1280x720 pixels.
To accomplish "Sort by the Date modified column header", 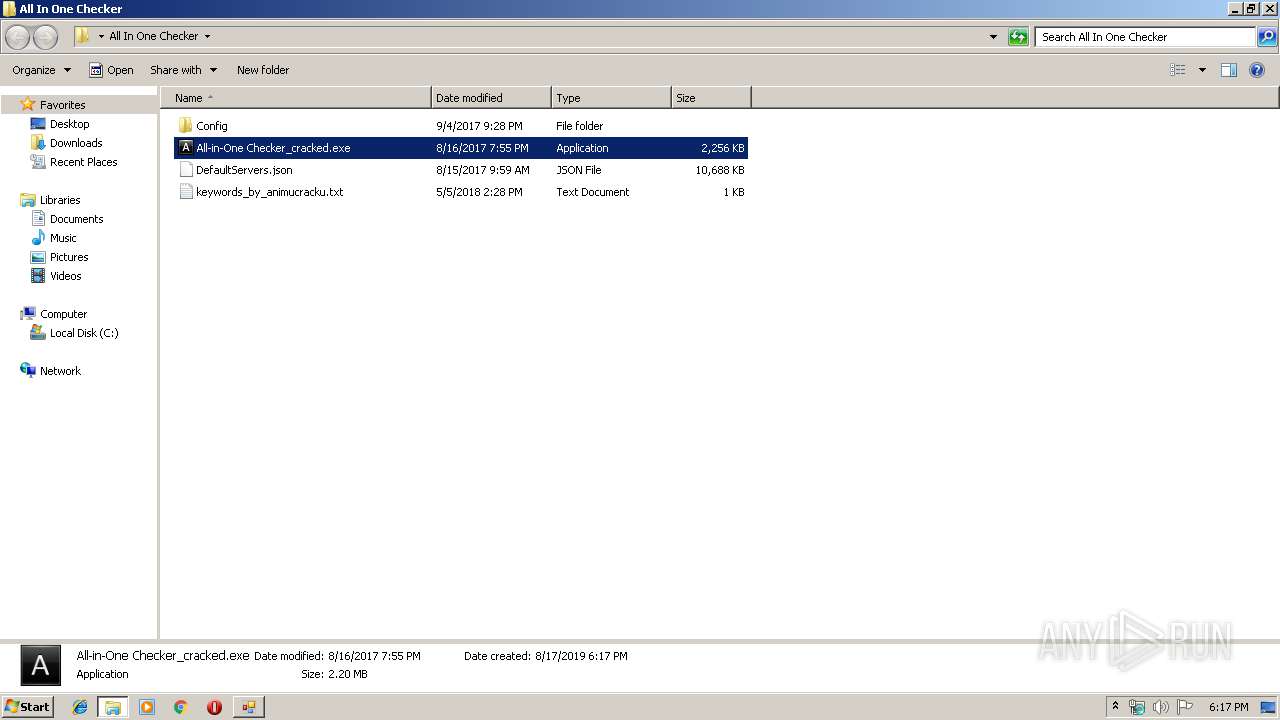I will tap(491, 98).
